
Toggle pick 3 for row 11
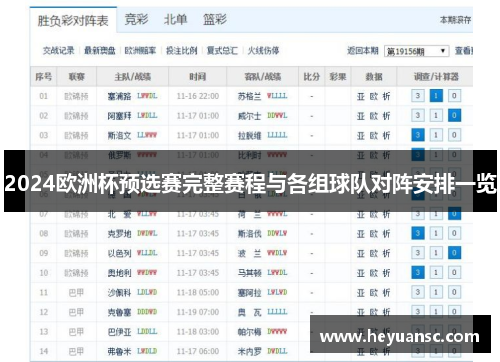pos(418,292)
